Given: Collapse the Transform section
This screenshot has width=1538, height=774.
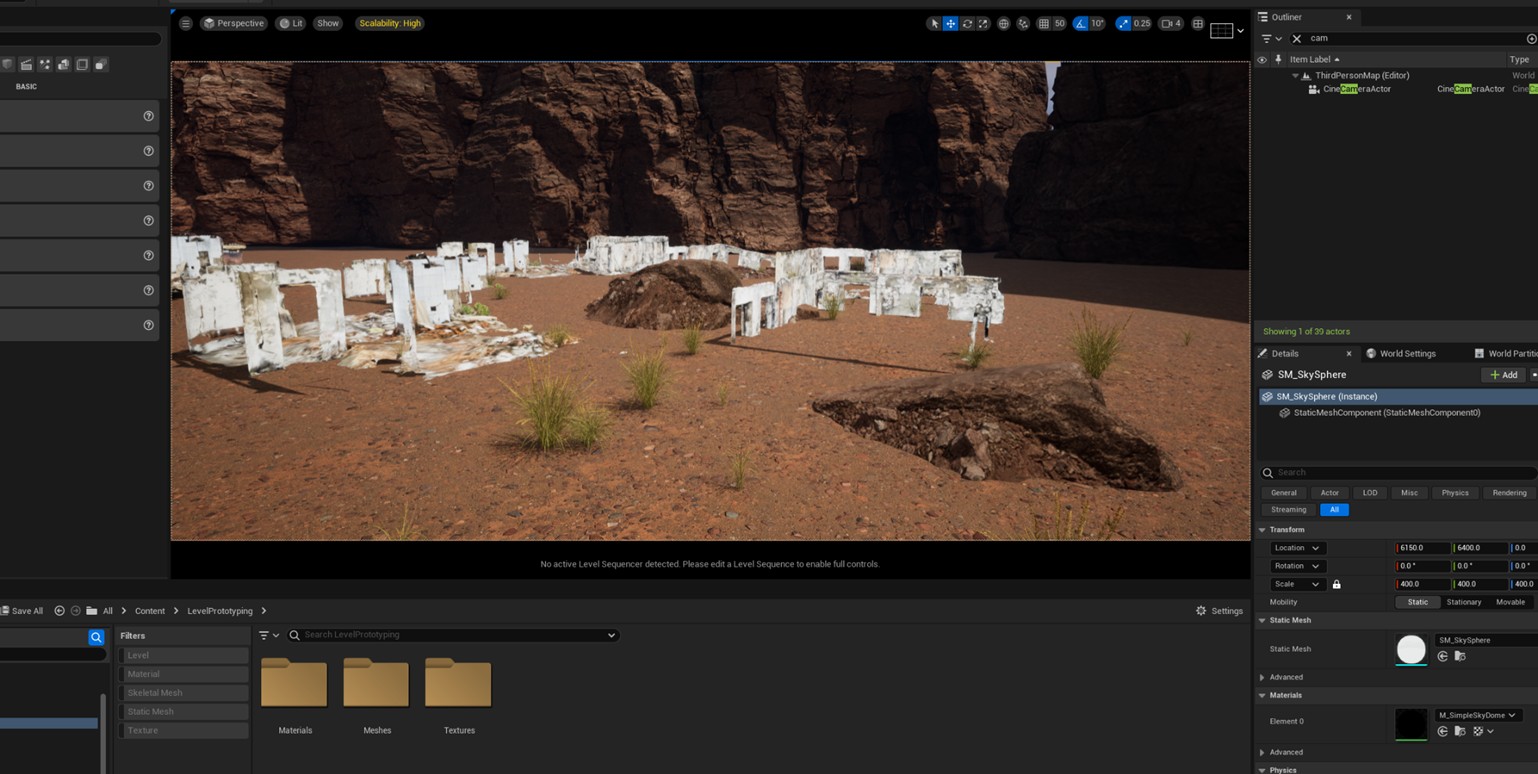Looking at the screenshot, I should 1262,530.
